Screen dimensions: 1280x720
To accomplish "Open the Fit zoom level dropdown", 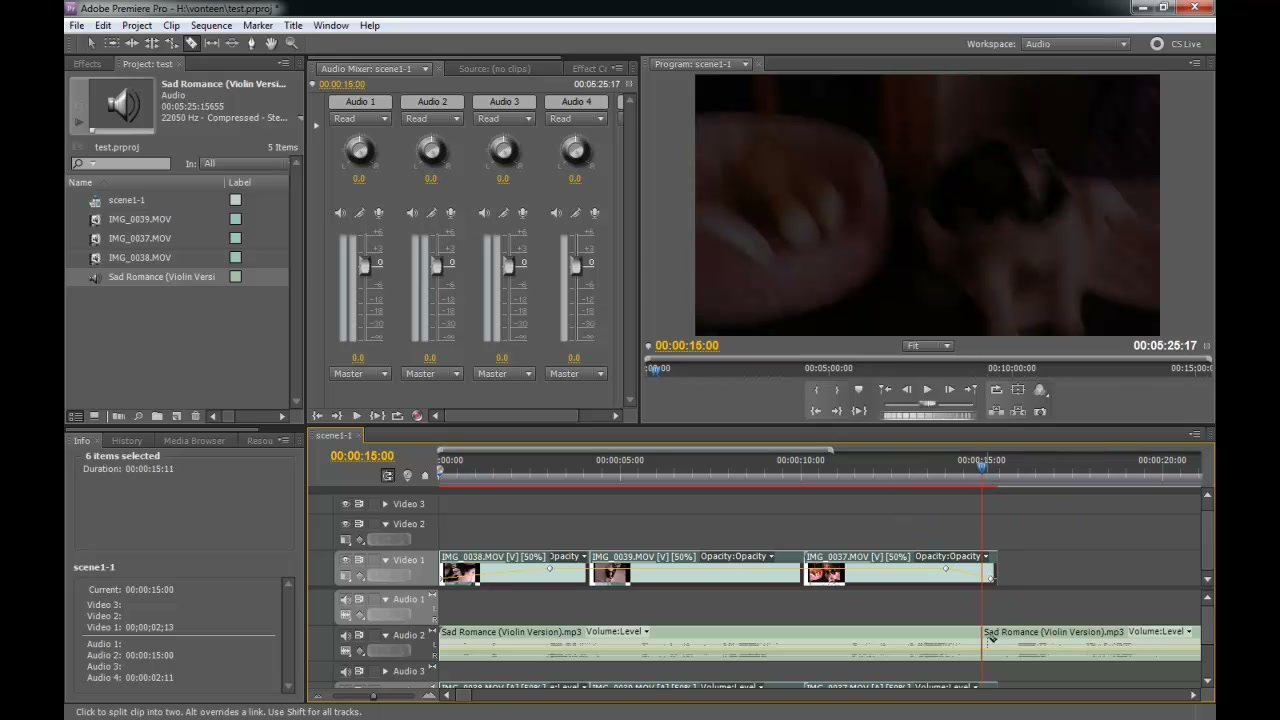I will click(928, 346).
